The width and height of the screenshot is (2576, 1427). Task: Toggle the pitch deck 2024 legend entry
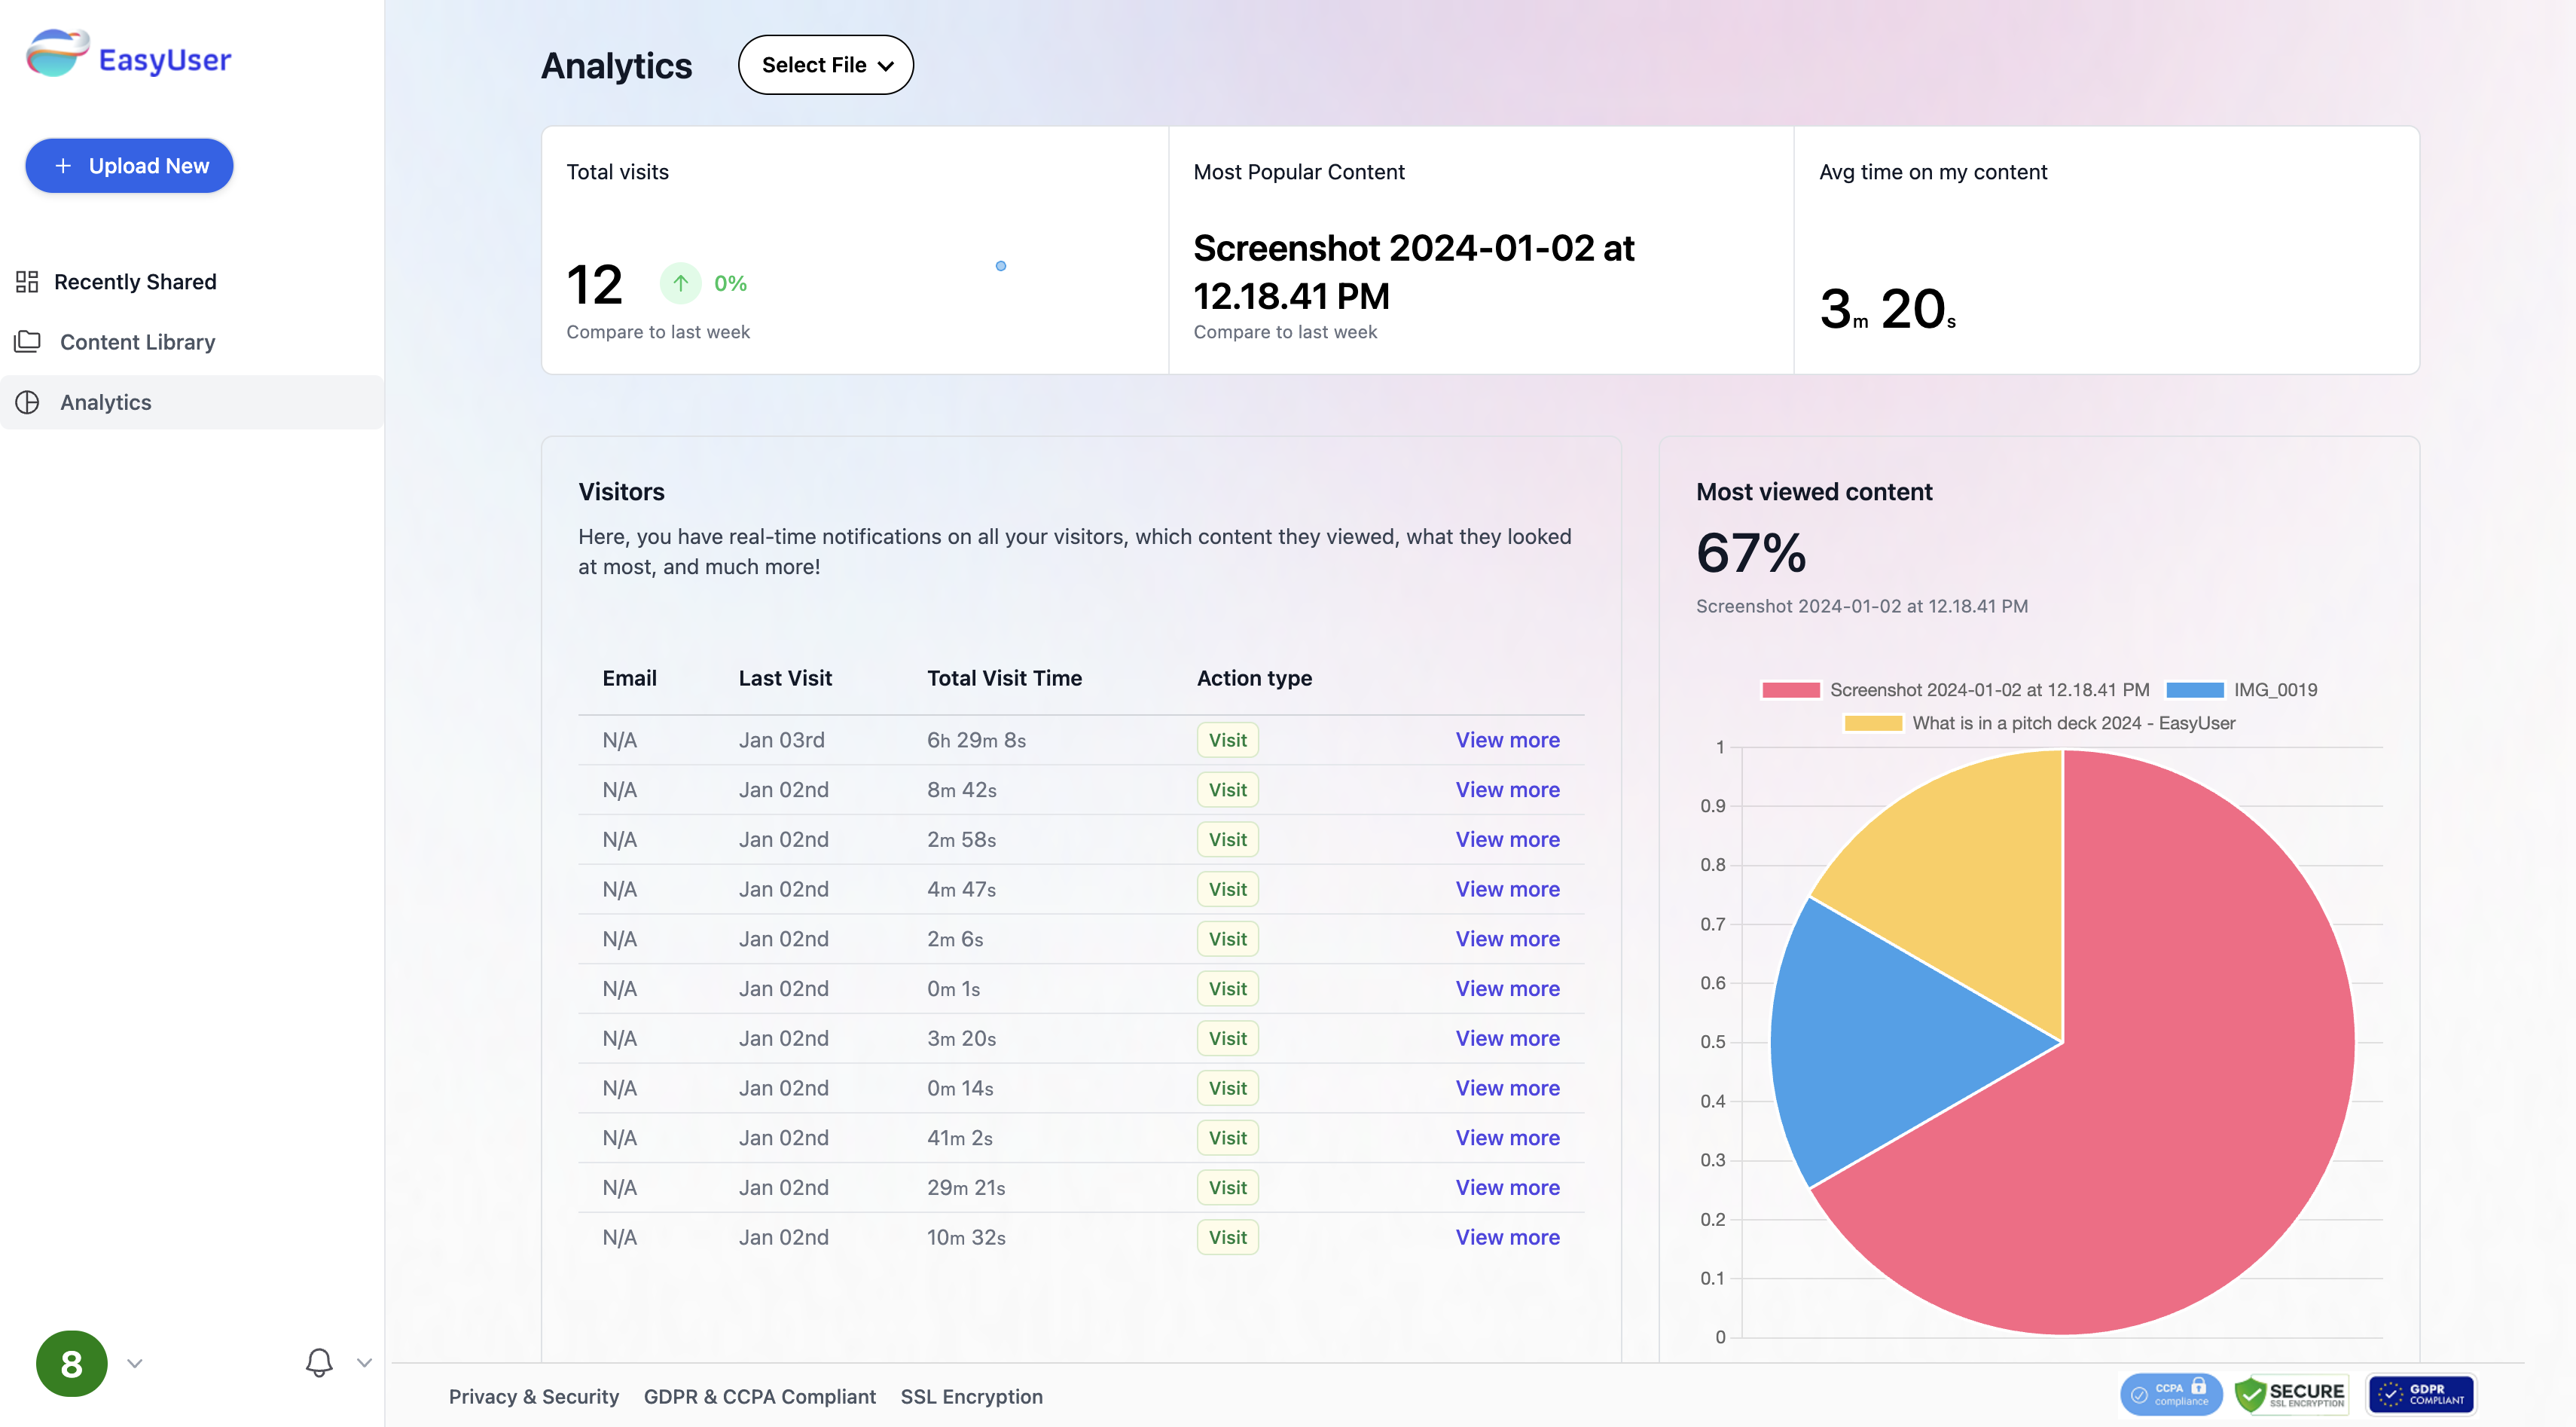(x=2040, y=722)
